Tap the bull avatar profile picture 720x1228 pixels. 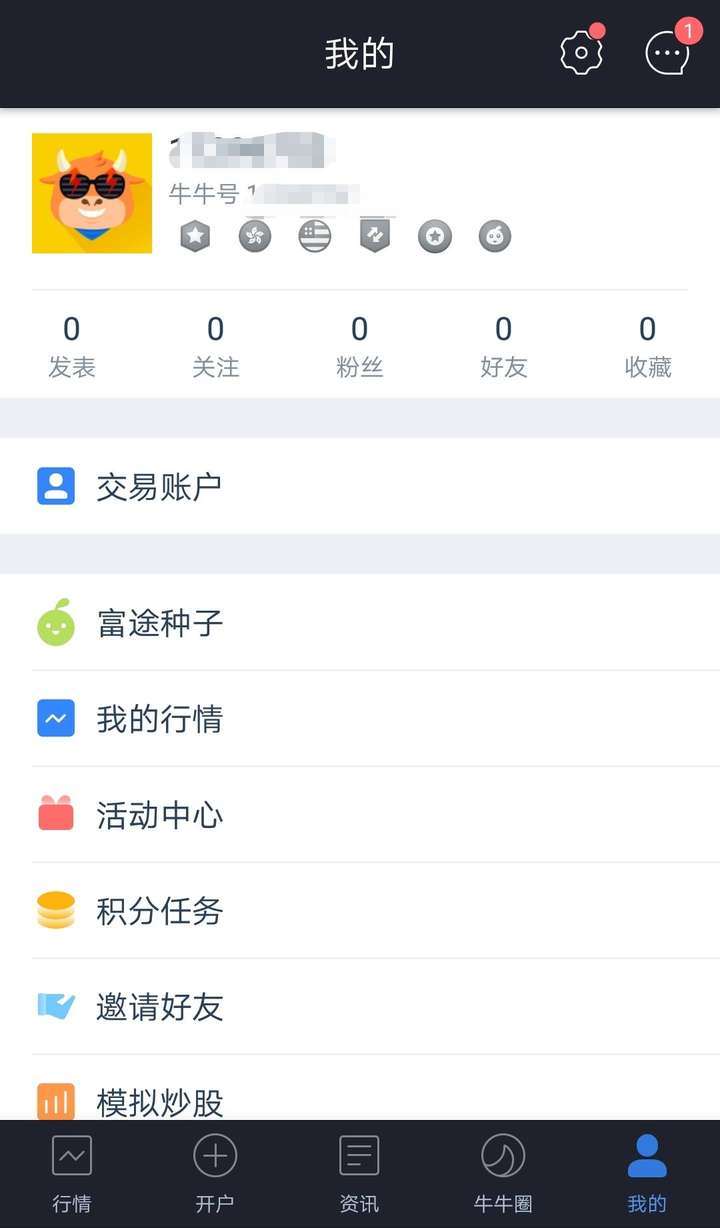pyautogui.click(x=92, y=193)
